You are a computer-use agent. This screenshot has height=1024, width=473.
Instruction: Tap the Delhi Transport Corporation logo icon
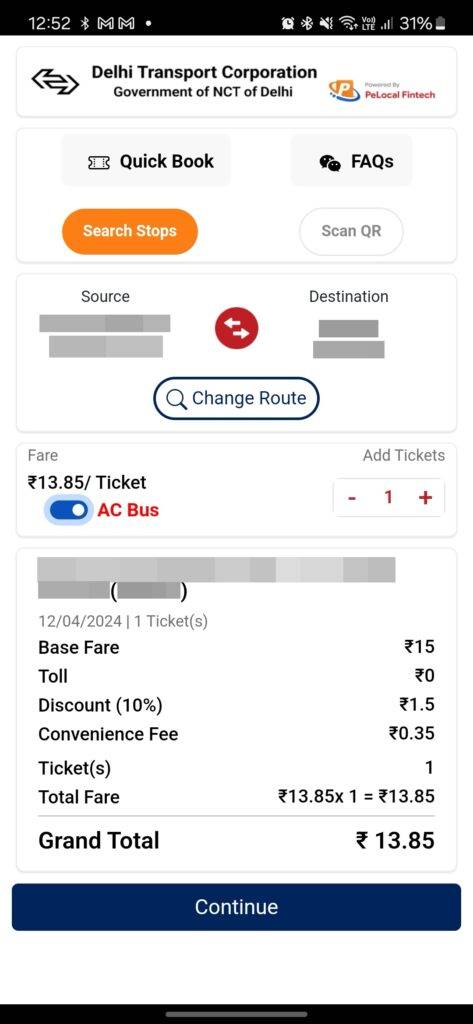(55, 81)
